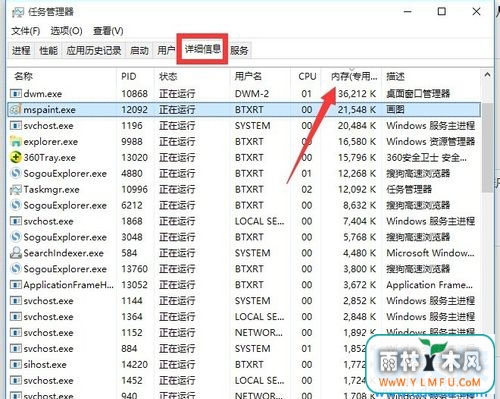Screen dimensions: 500x399
Task: Click description Windows 资源管理器
Action: point(431,142)
